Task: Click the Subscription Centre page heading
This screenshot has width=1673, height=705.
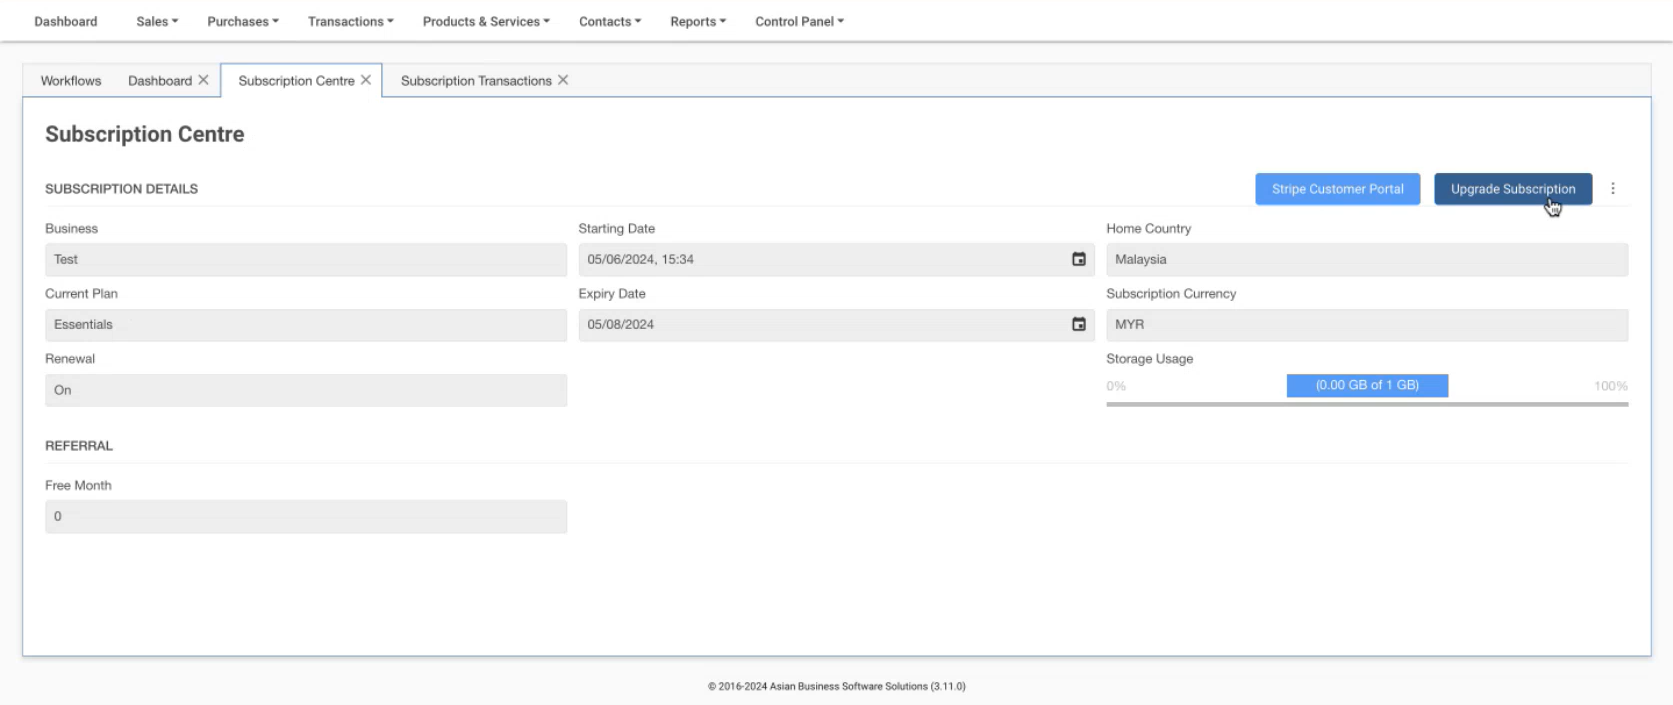Action: [145, 134]
